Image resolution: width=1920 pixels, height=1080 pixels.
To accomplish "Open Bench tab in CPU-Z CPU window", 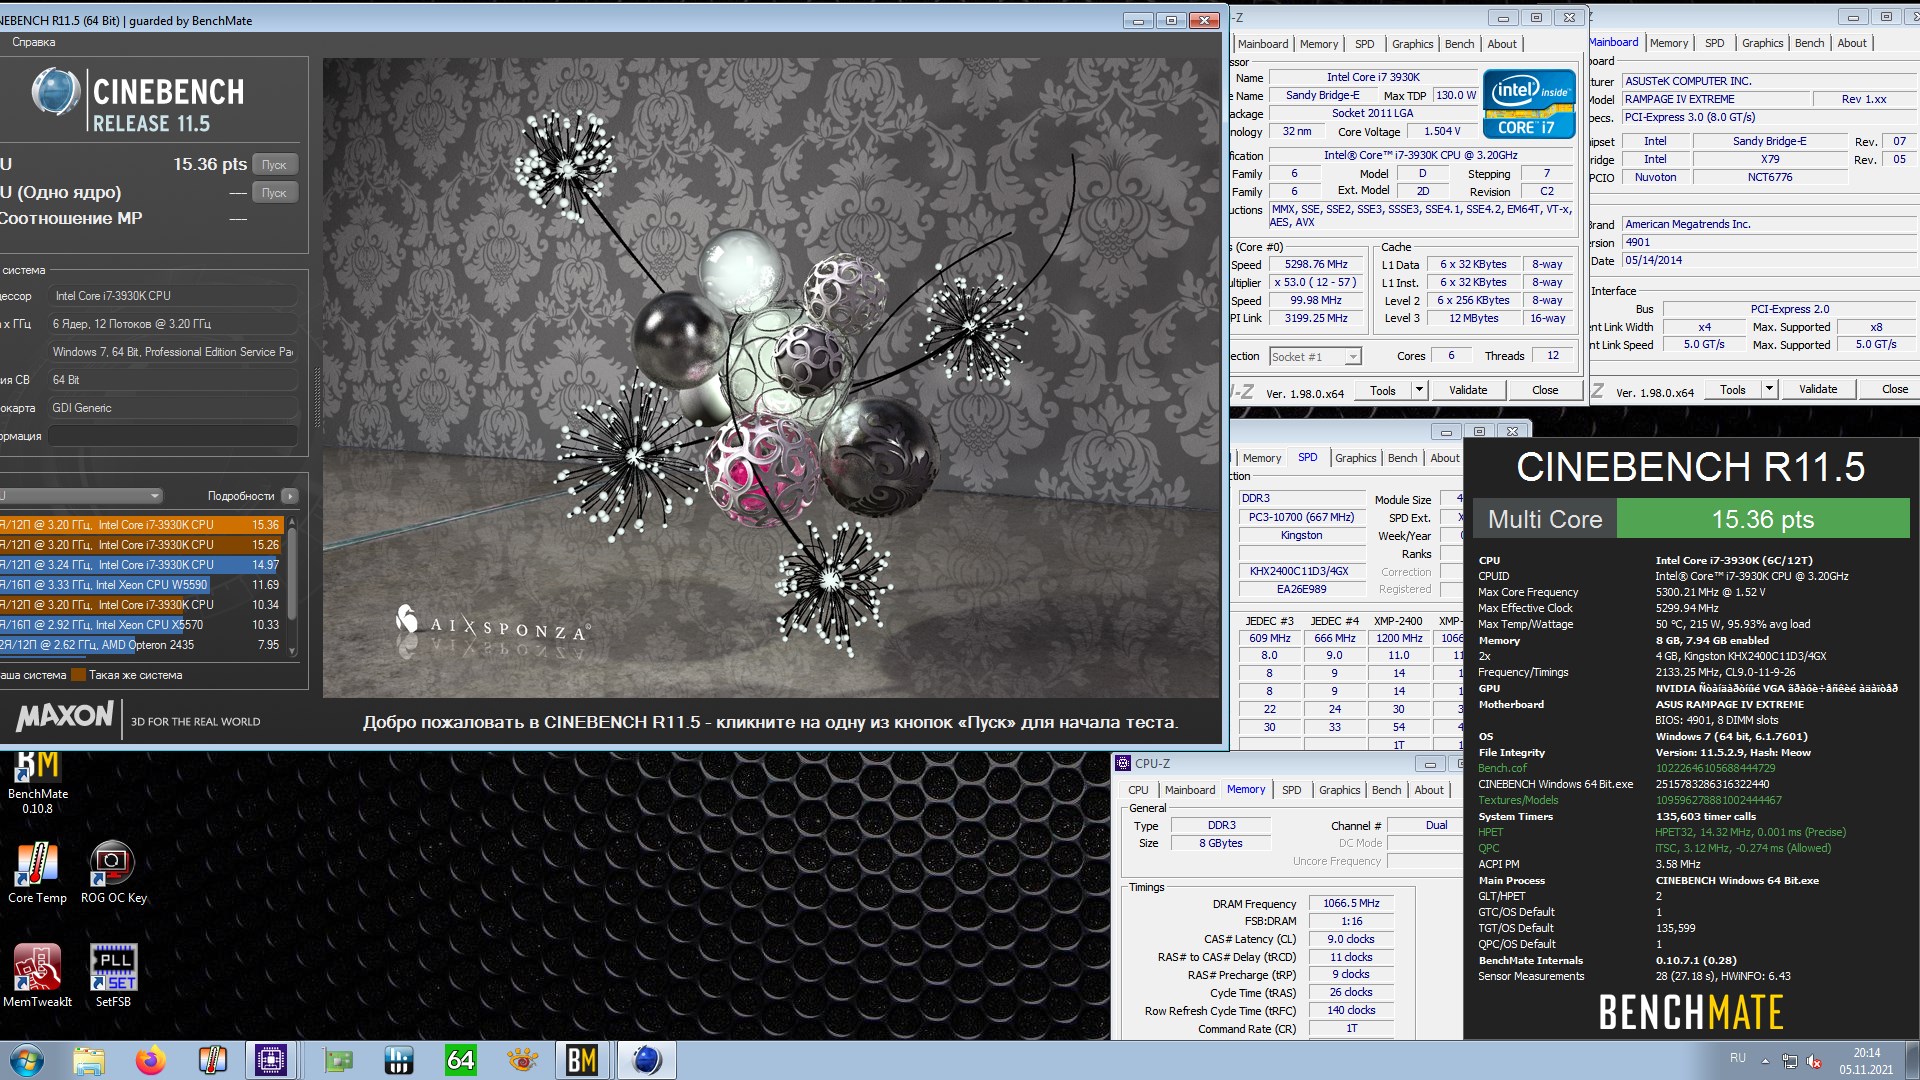I will pos(1459,44).
